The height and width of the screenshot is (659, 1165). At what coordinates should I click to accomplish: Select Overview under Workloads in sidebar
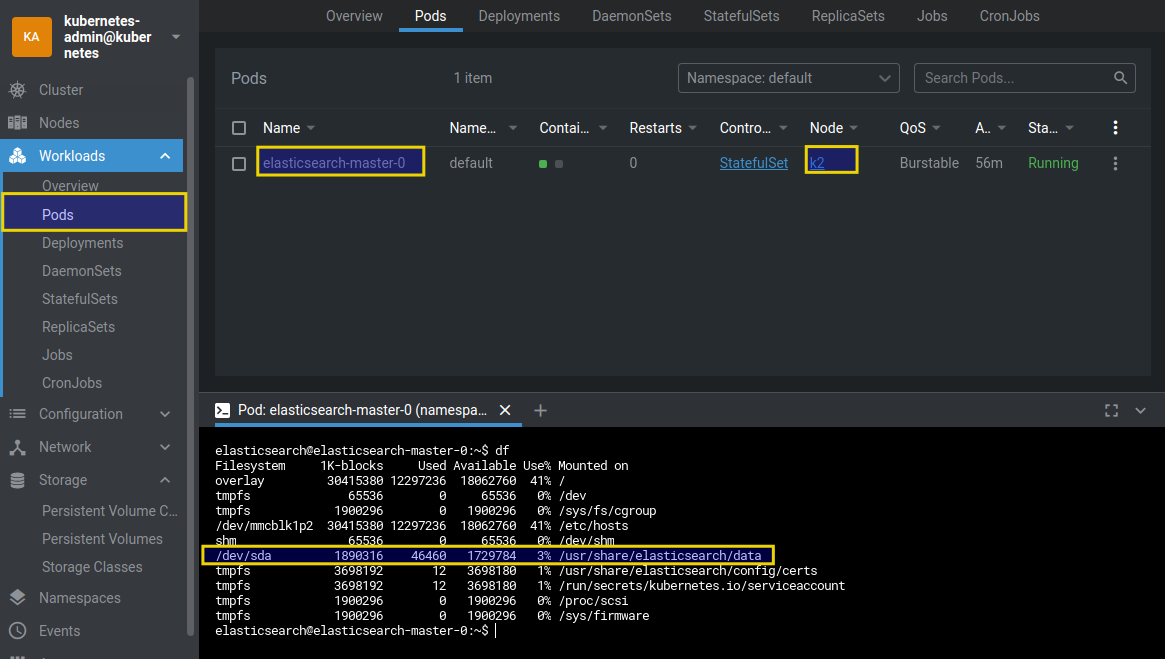pyautogui.click(x=70, y=186)
